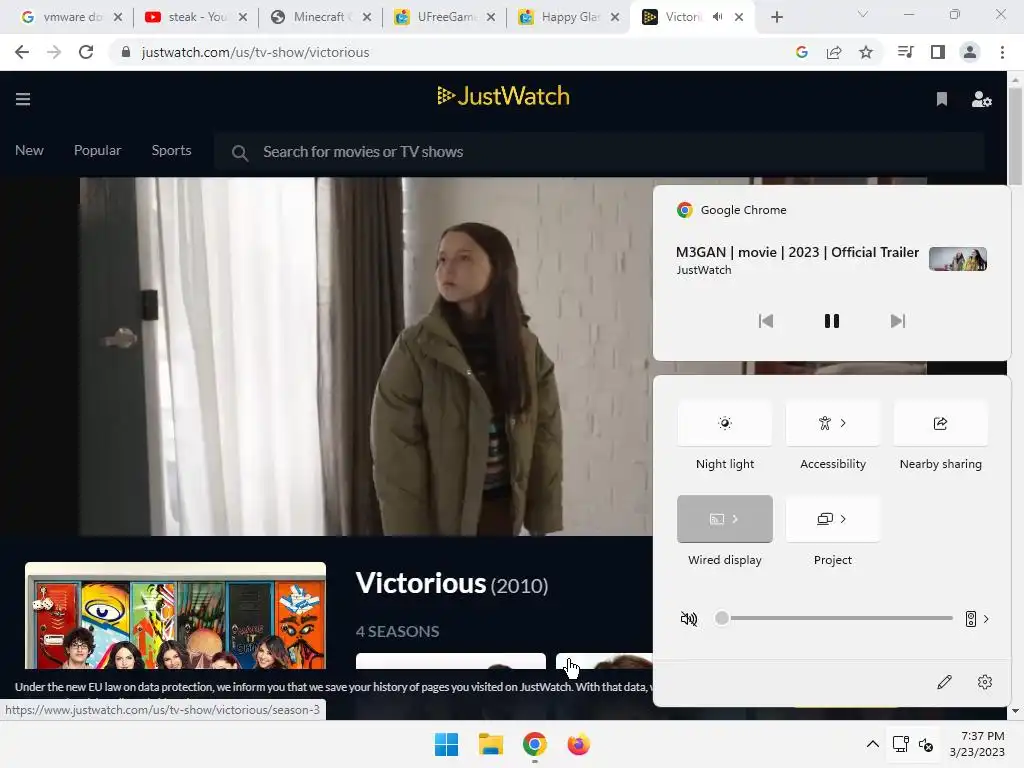Image resolution: width=1024 pixels, height=768 pixels.
Task: Open the clock showing 7:37 PM
Action: click(x=977, y=744)
